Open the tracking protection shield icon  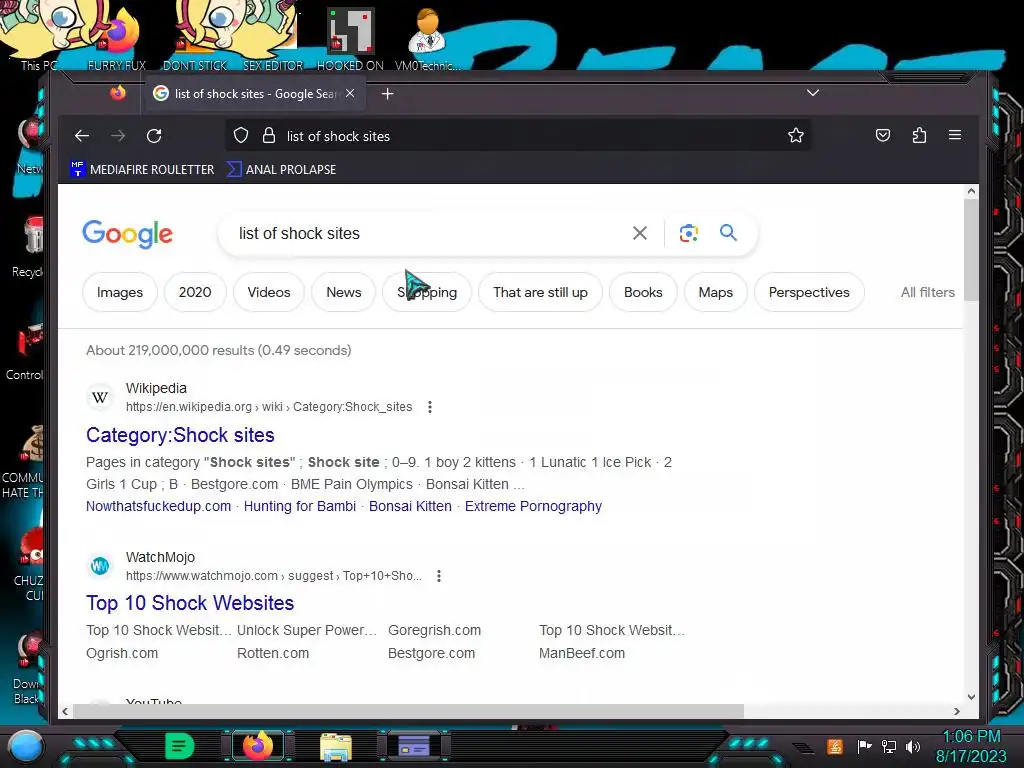pyautogui.click(x=241, y=136)
